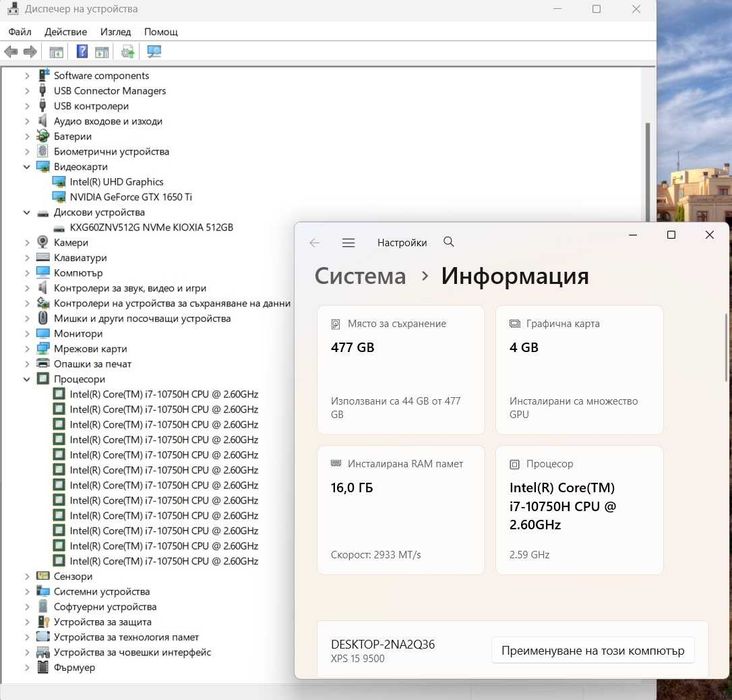Expand the Фърмуер node

point(27,667)
